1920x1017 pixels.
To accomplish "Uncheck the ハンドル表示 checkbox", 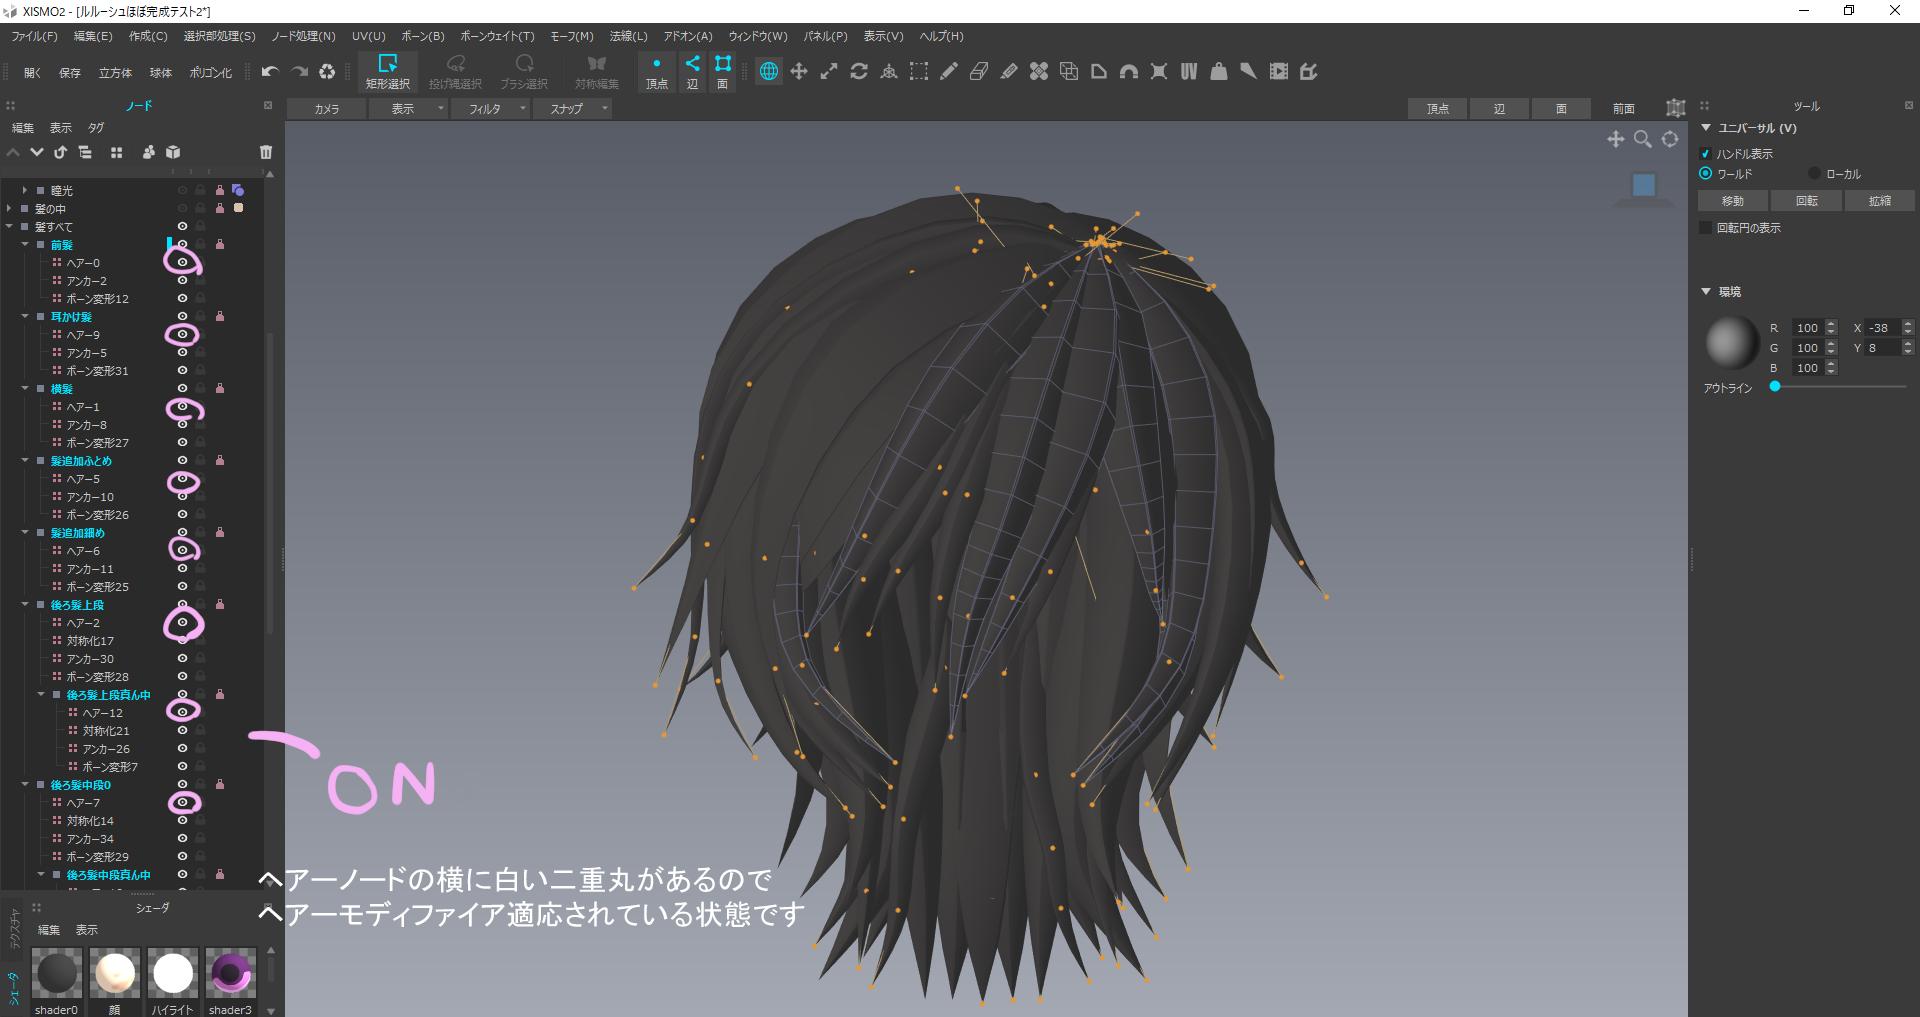I will (x=1707, y=153).
